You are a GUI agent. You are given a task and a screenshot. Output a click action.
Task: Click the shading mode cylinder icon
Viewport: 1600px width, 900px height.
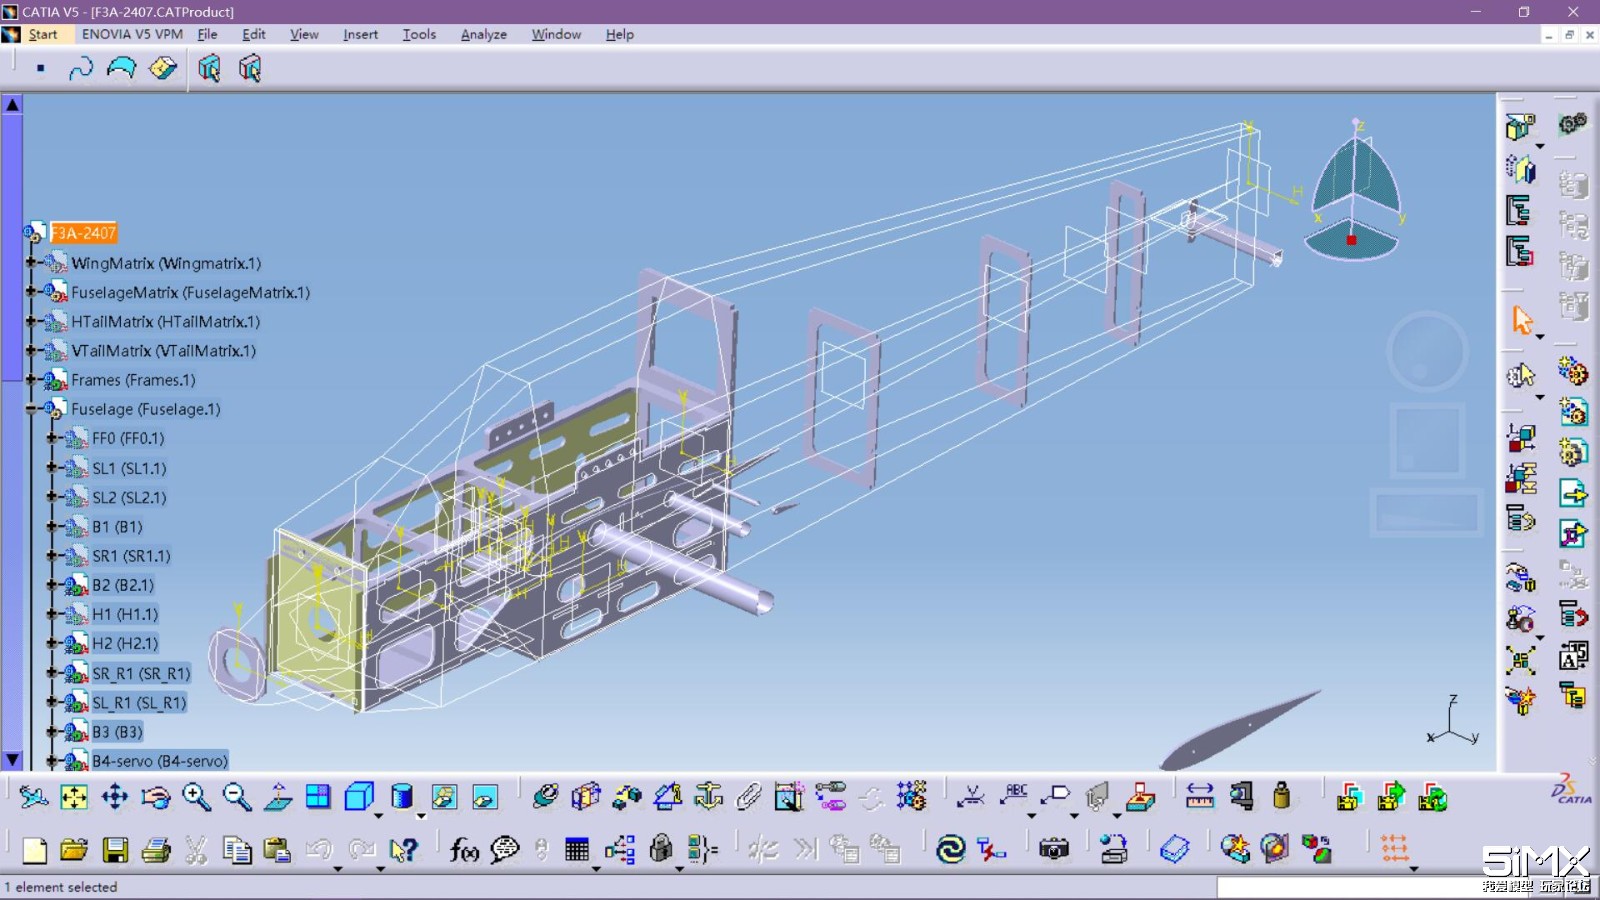(x=401, y=797)
